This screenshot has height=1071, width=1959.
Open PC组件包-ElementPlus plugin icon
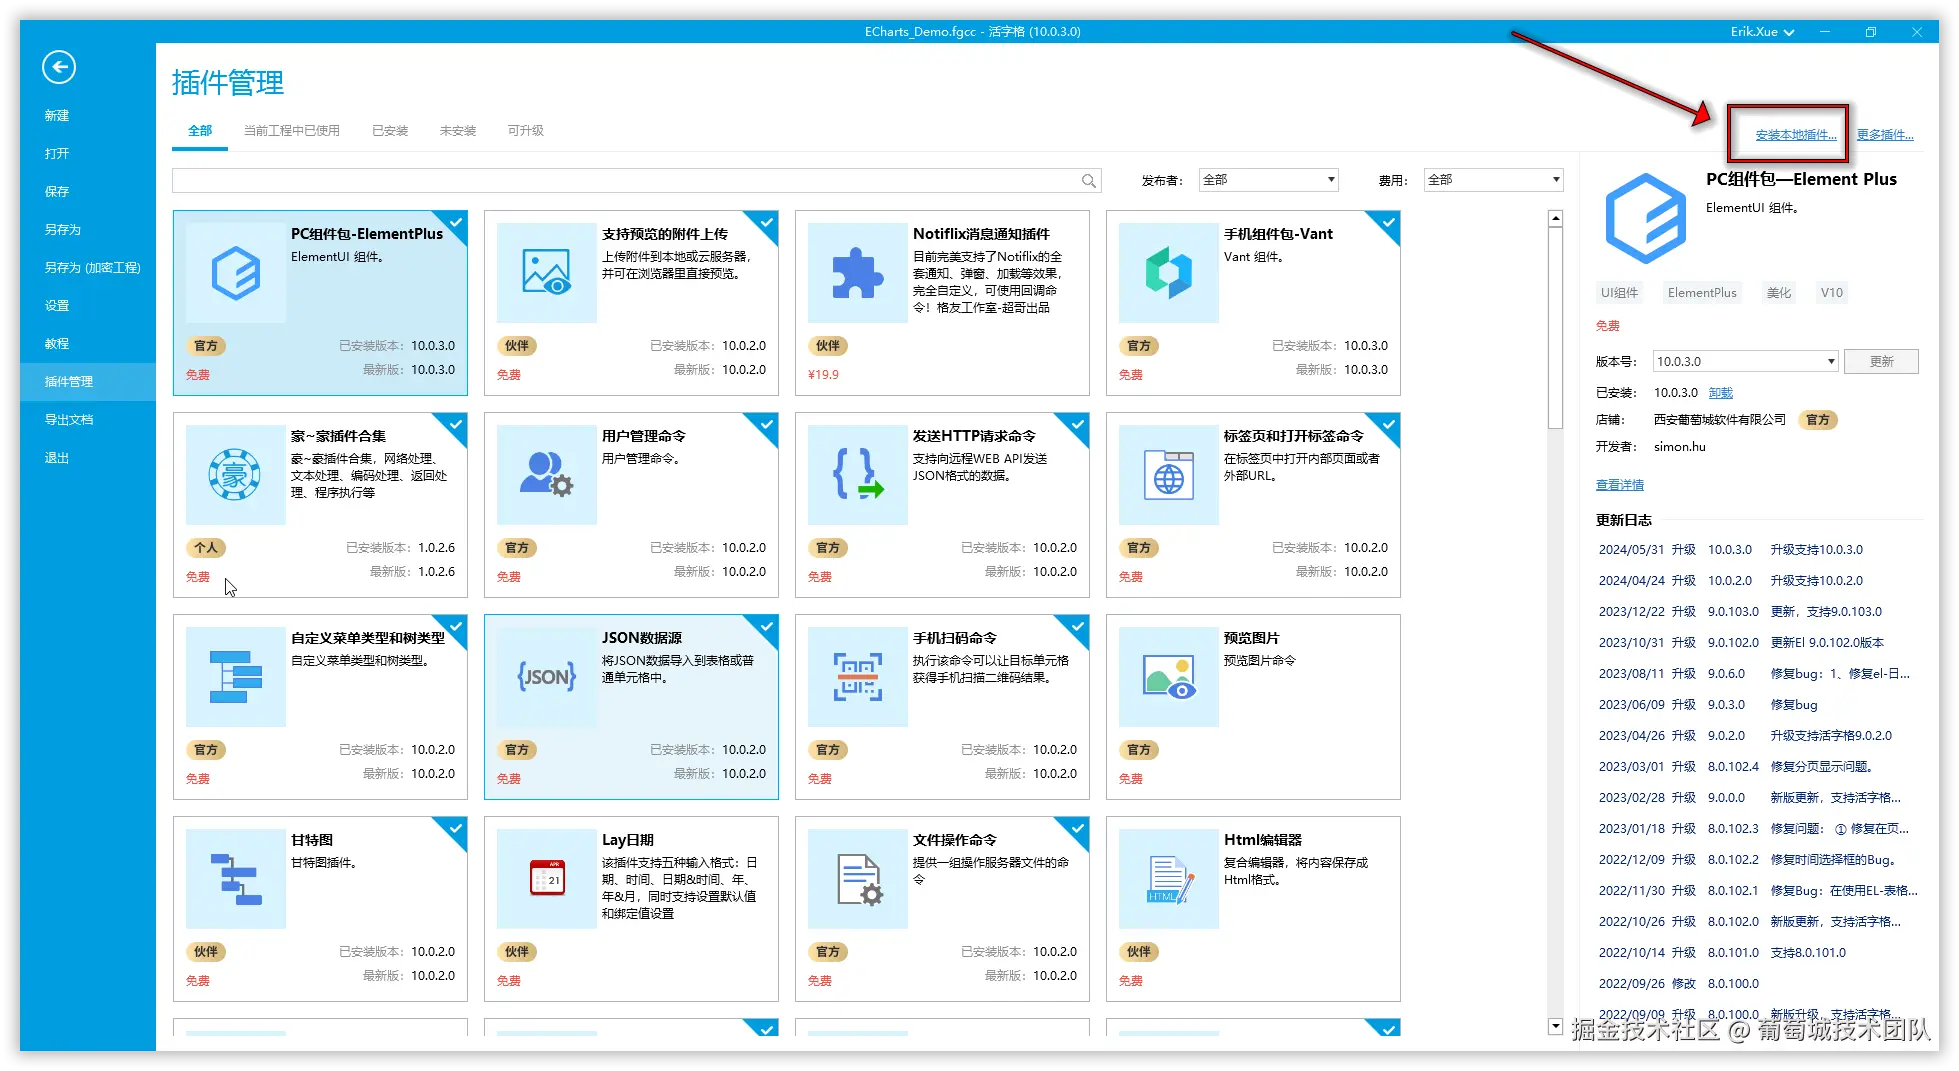pyautogui.click(x=236, y=273)
